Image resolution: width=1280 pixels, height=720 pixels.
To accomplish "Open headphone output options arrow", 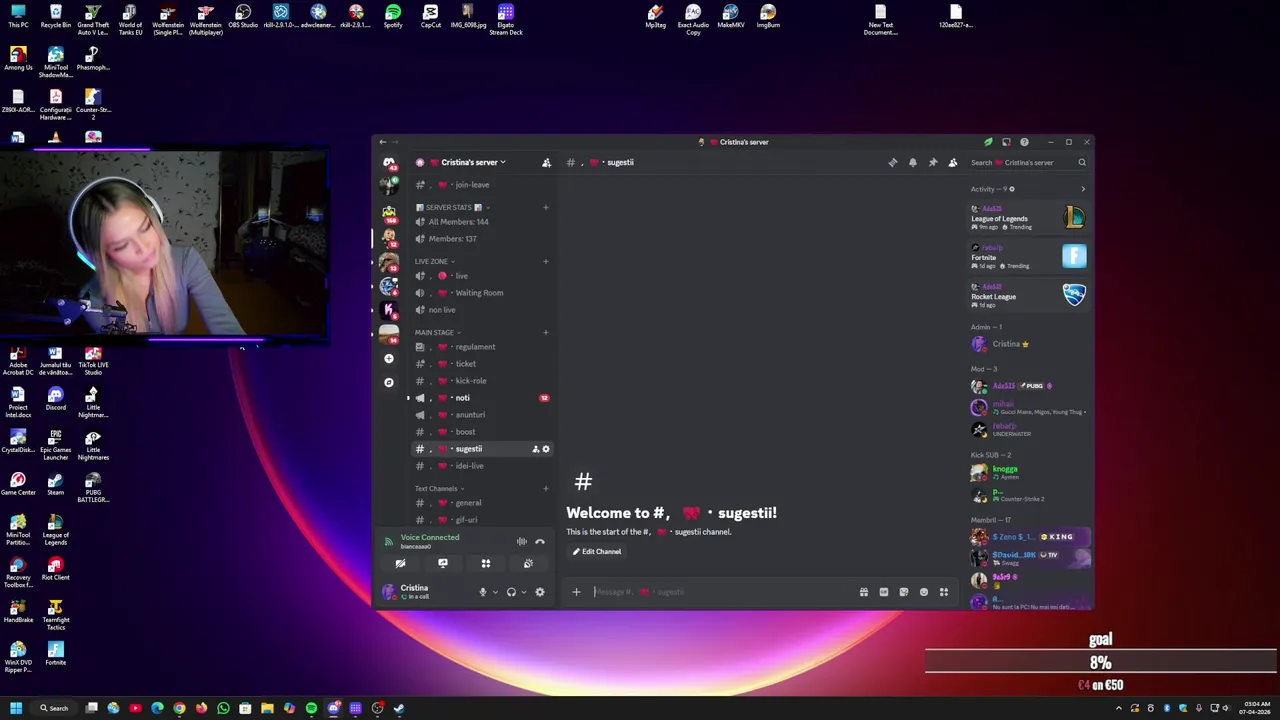I will point(523,592).
